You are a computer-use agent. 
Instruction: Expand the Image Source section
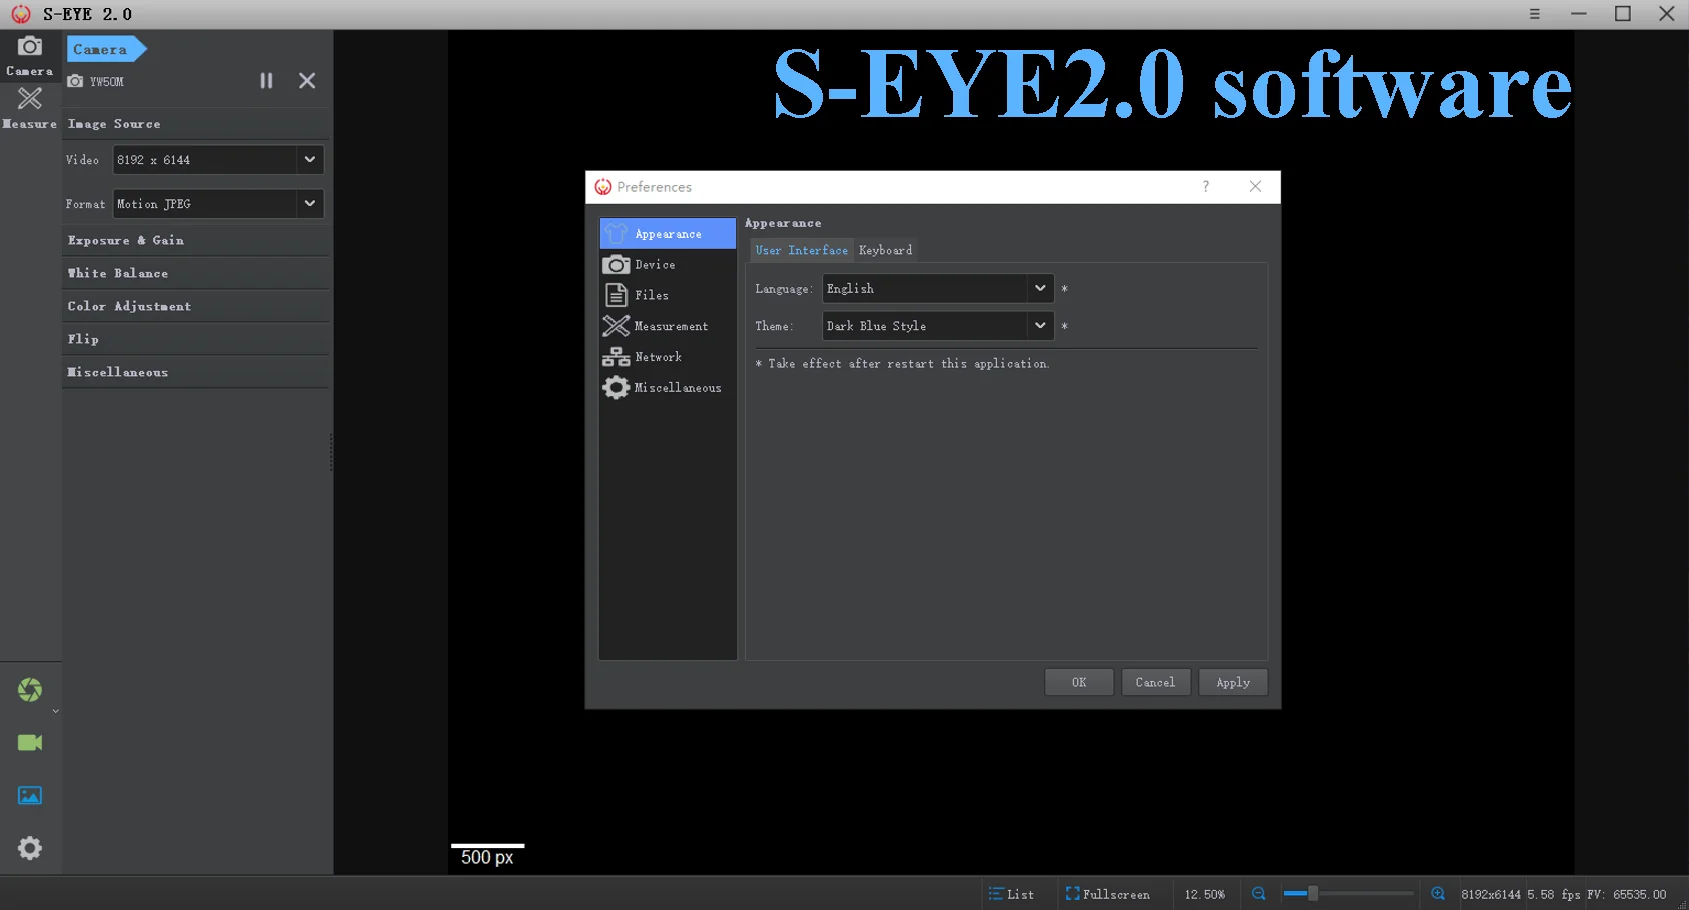[x=196, y=124]
